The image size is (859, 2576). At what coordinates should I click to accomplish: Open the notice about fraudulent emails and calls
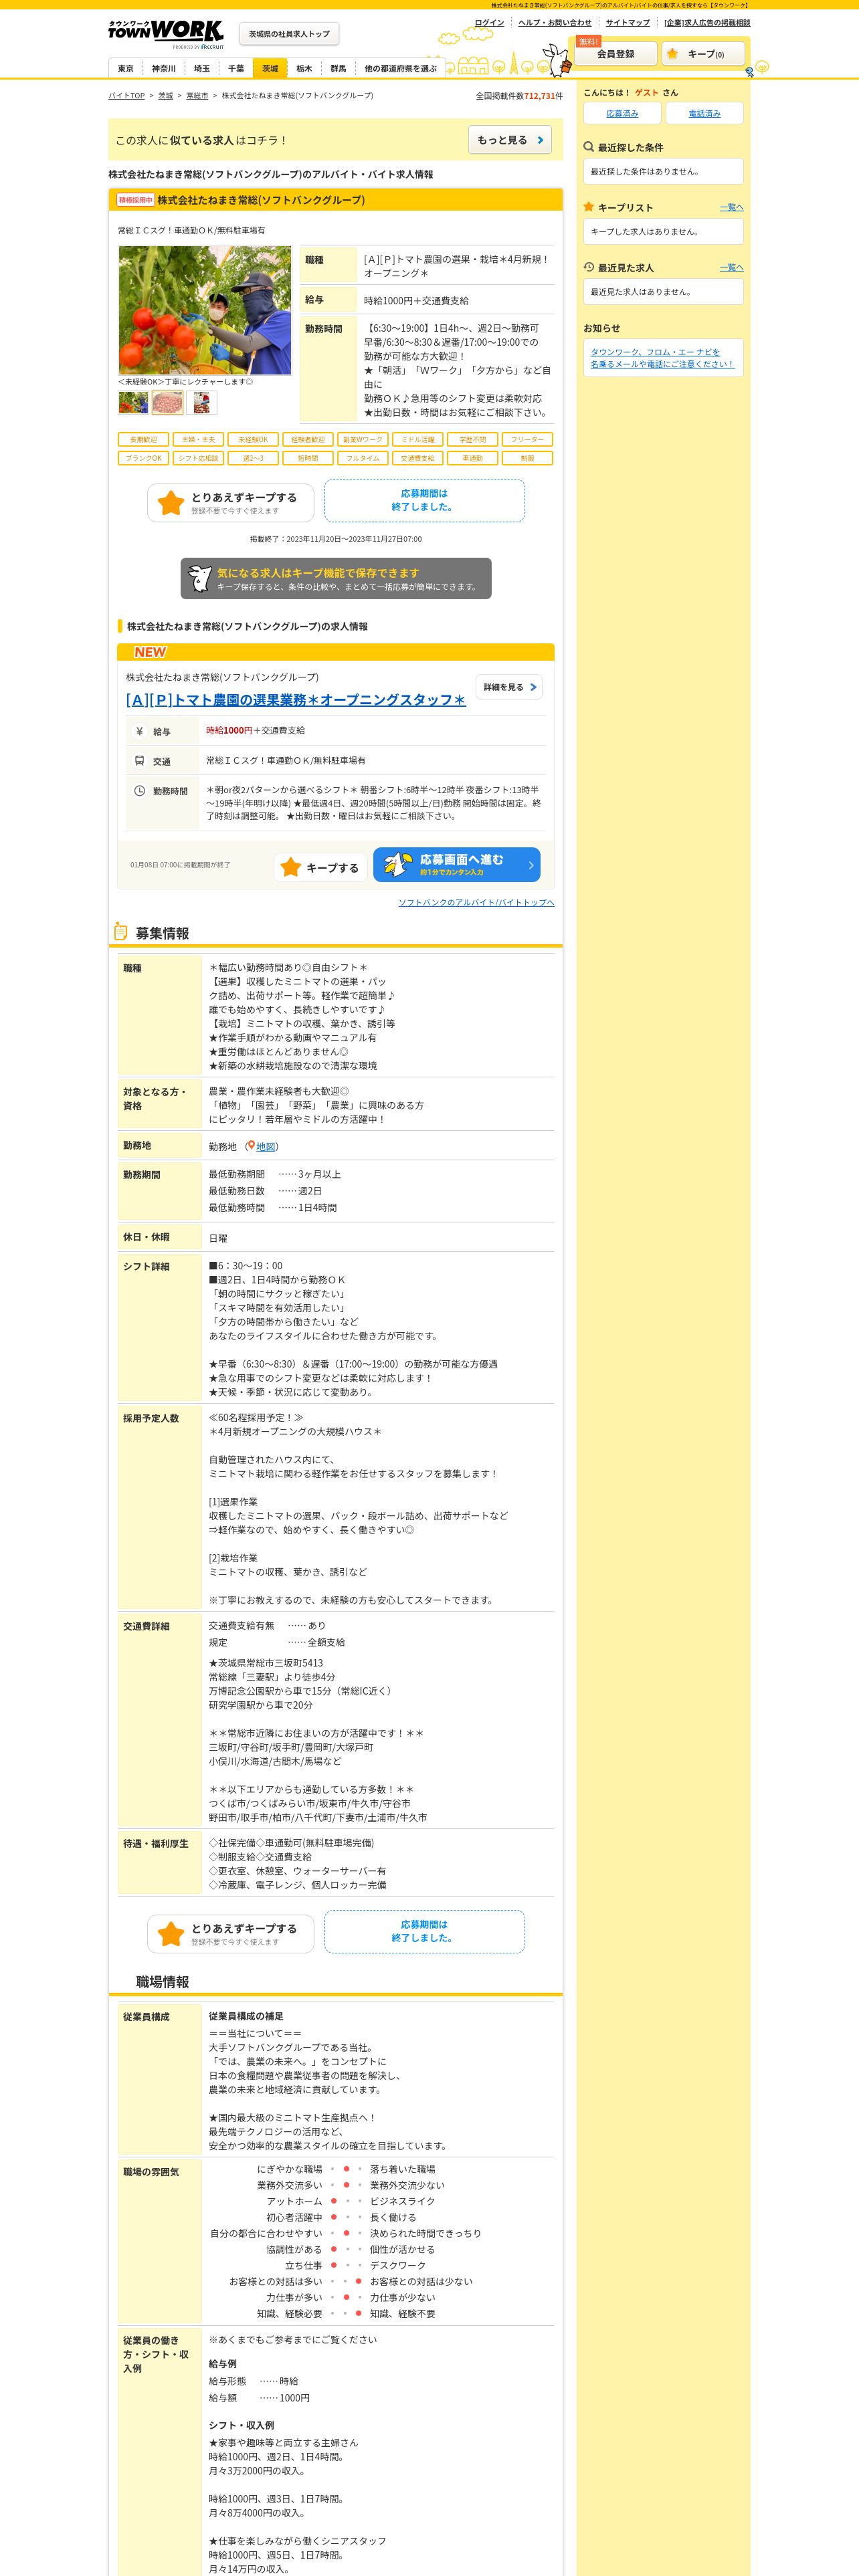click(662, 358)
